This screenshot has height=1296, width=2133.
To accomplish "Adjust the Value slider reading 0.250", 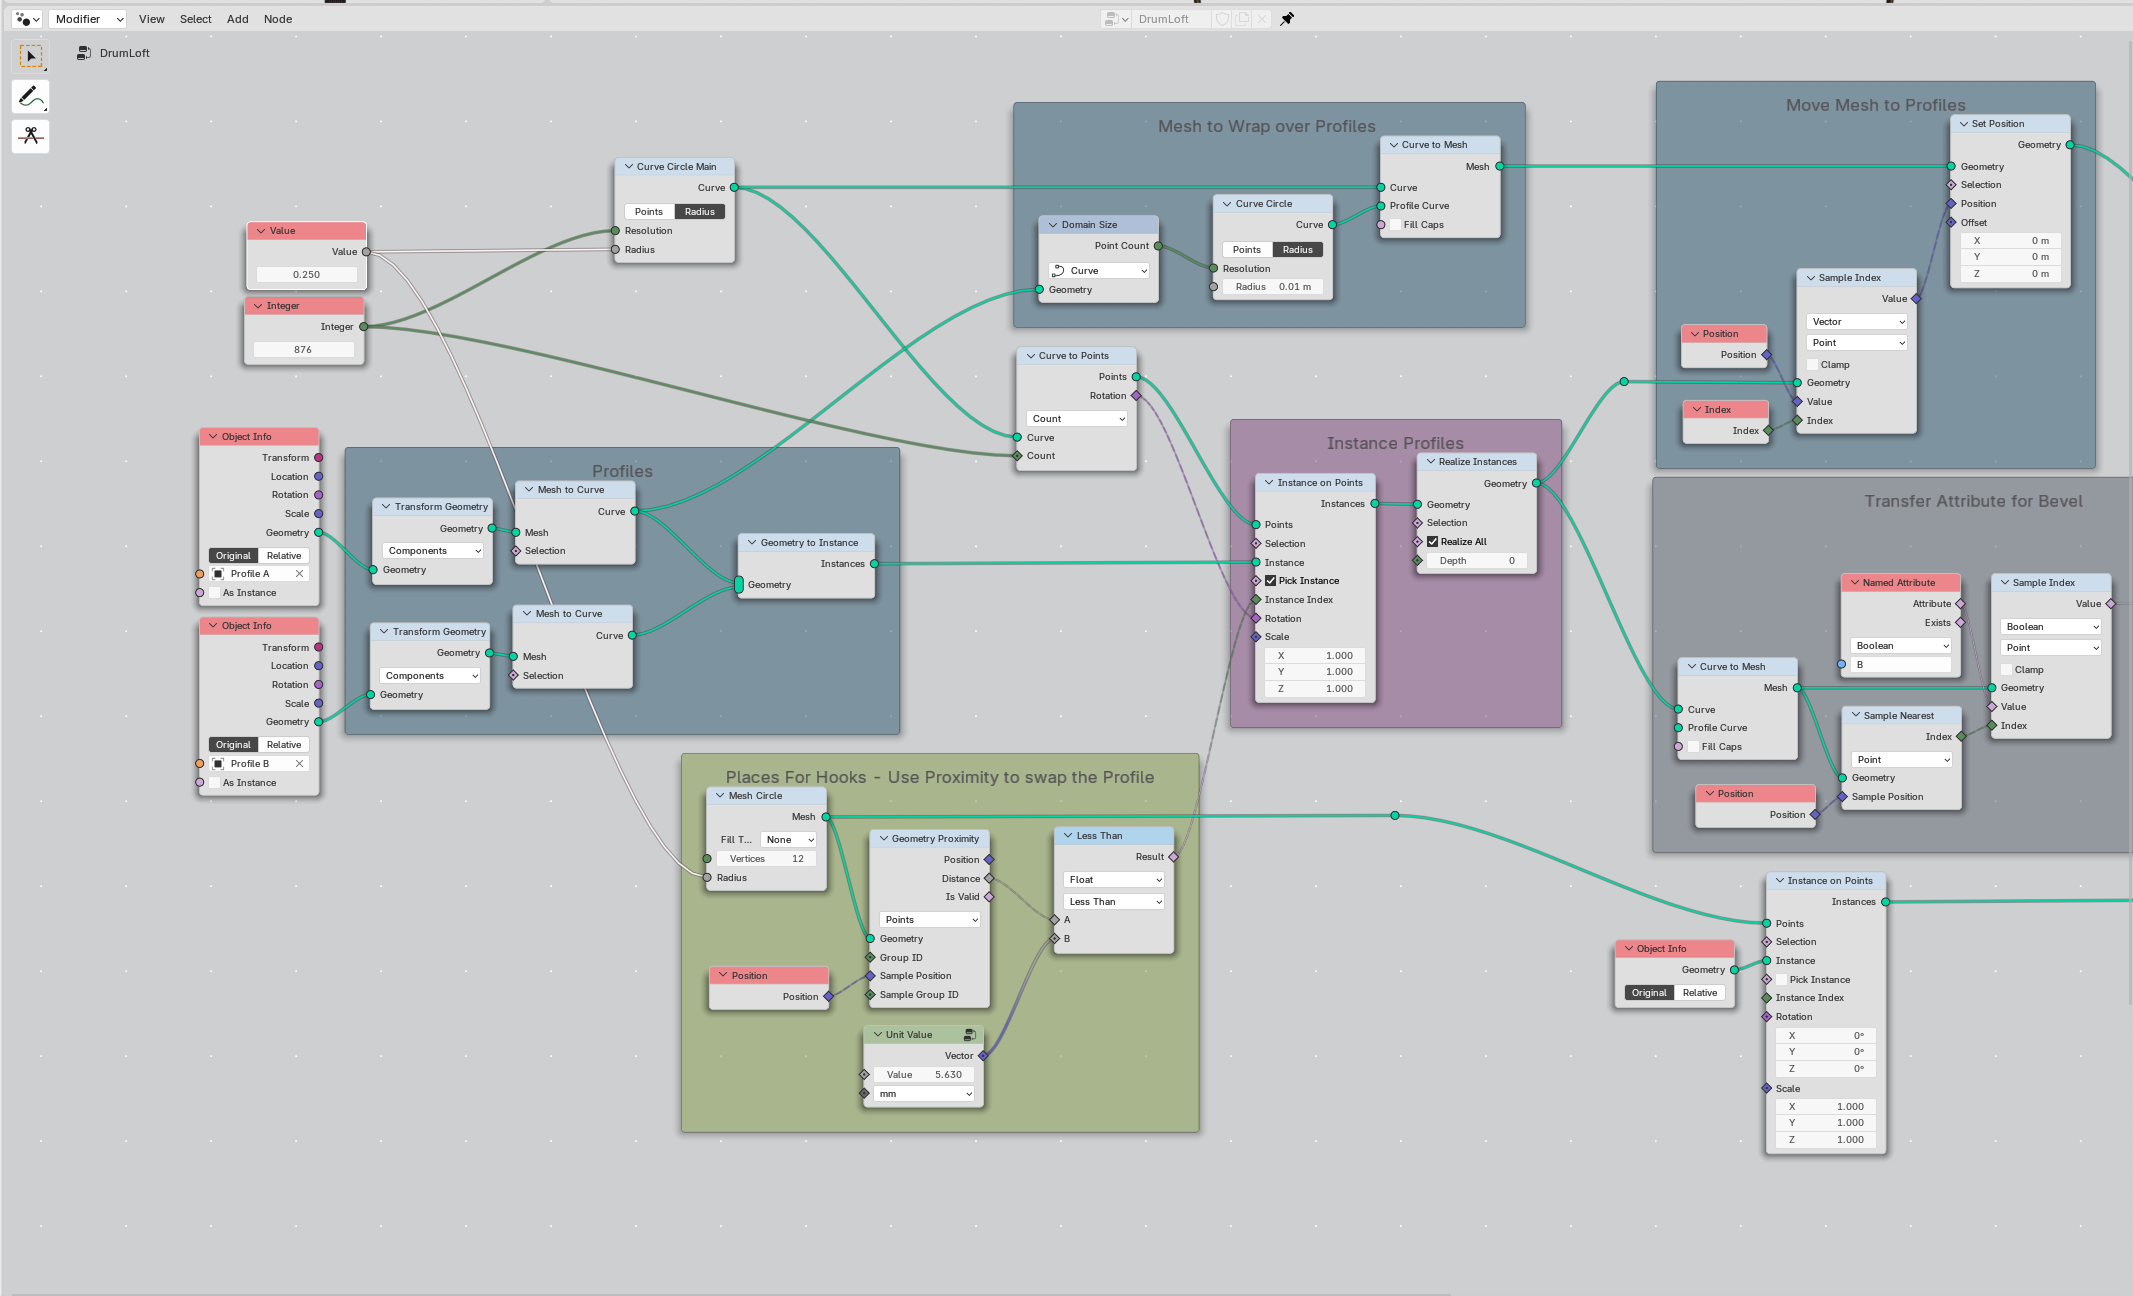I will click(x=307, y=275).
